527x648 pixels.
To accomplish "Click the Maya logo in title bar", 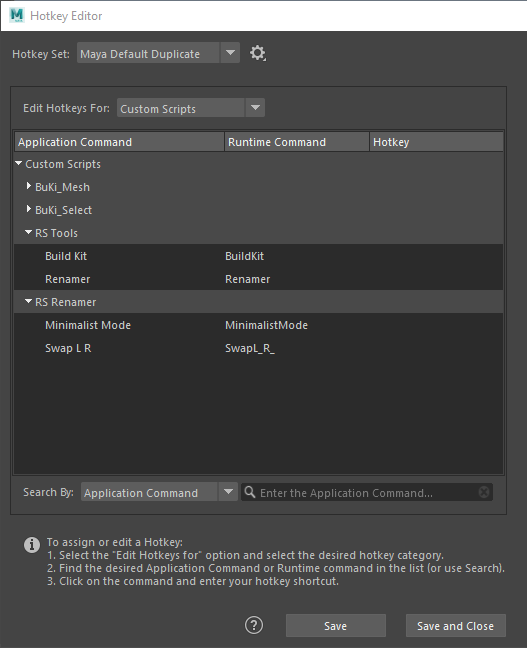I will click(x=17, y=15).
